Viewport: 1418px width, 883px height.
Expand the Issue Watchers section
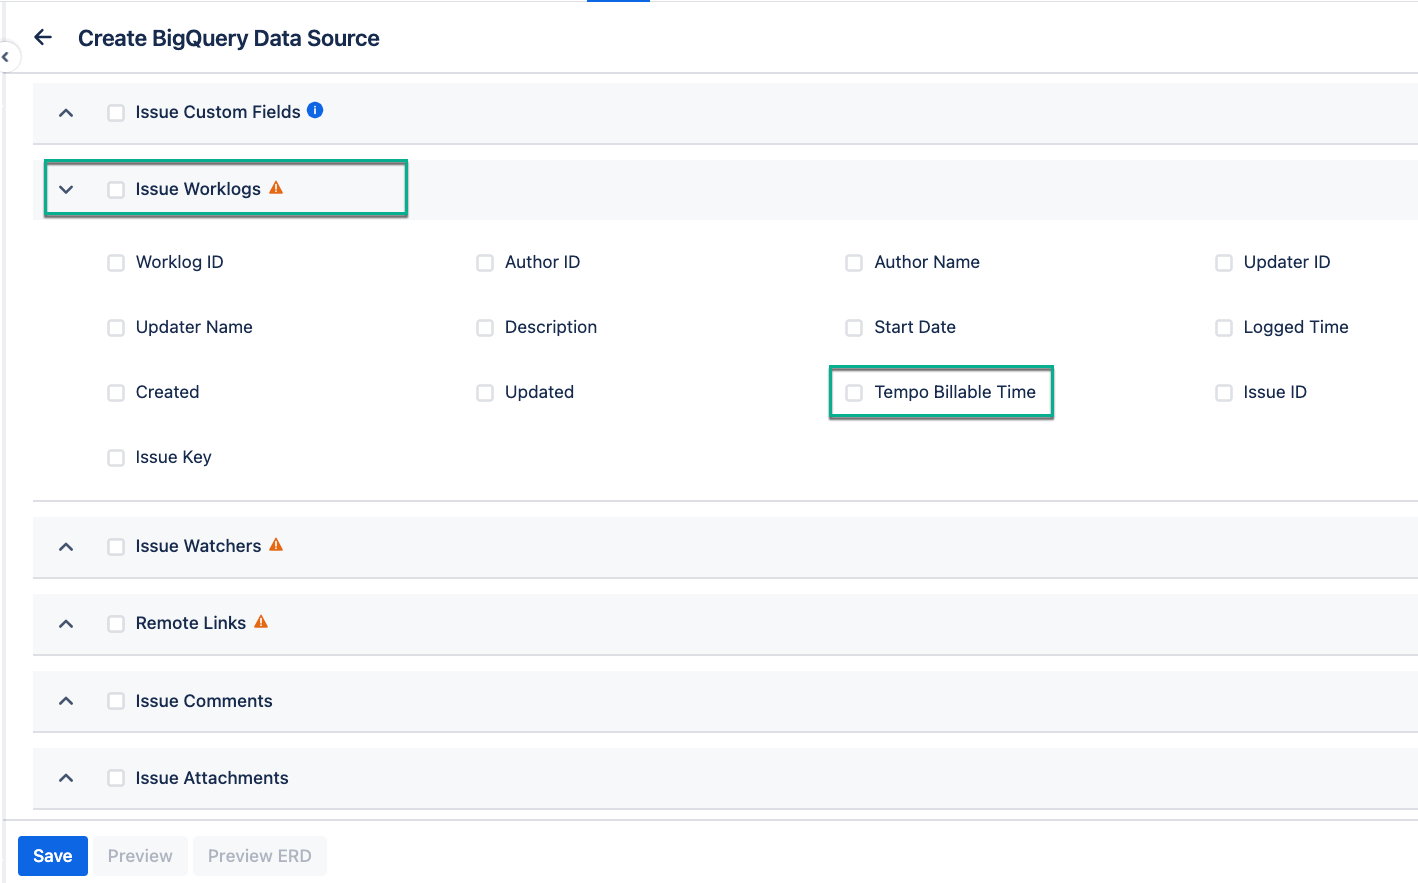[66, 547]
